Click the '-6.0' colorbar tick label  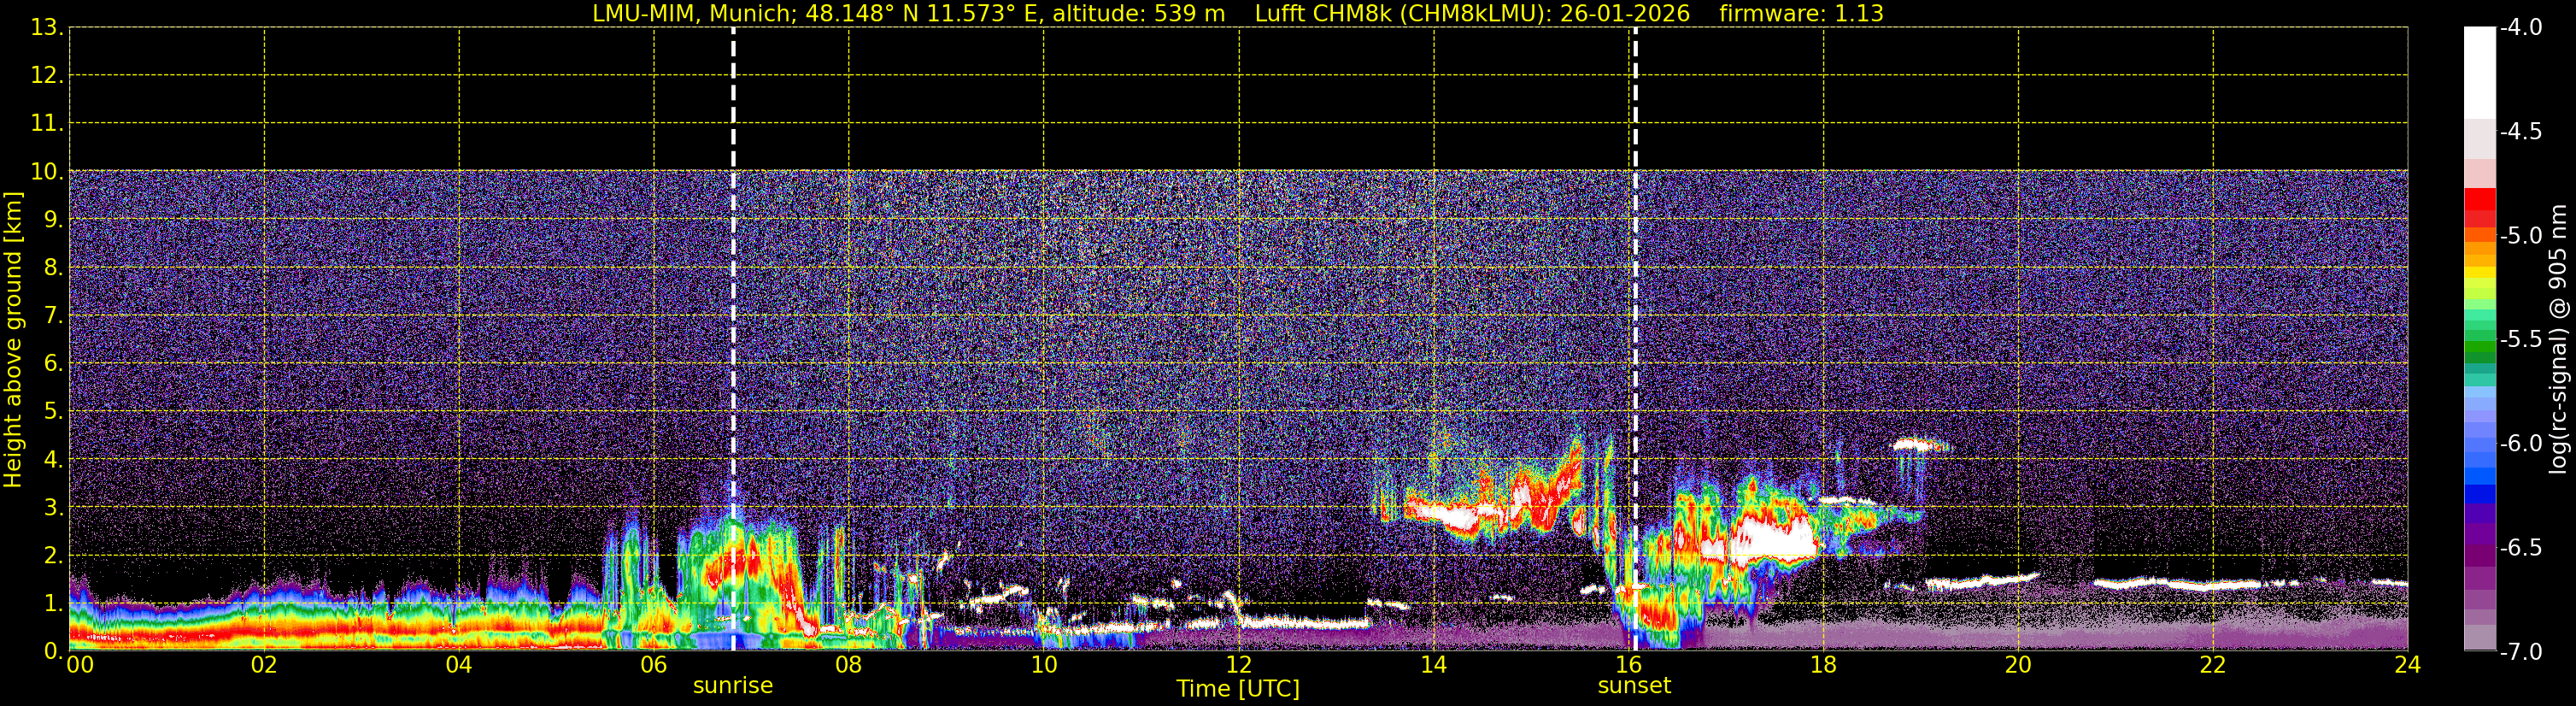click(2521, 443)
